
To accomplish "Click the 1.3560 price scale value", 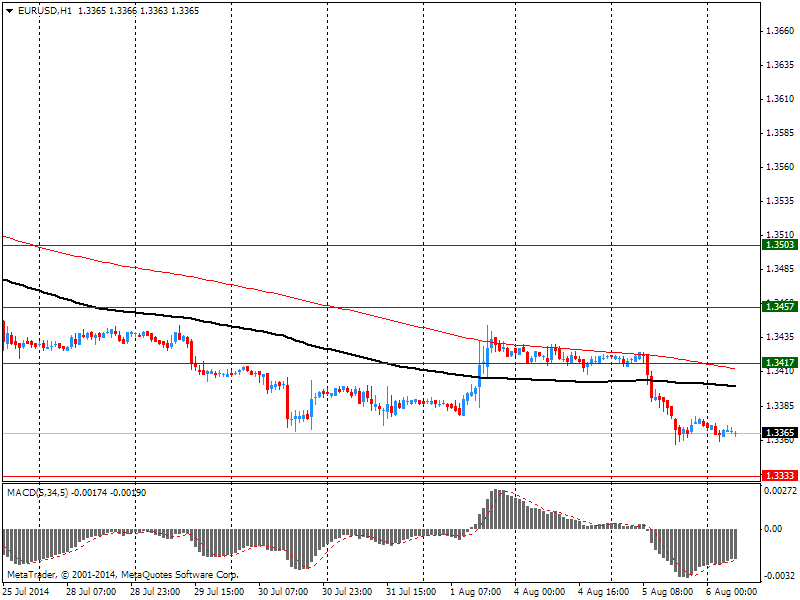I will (780, 167).
